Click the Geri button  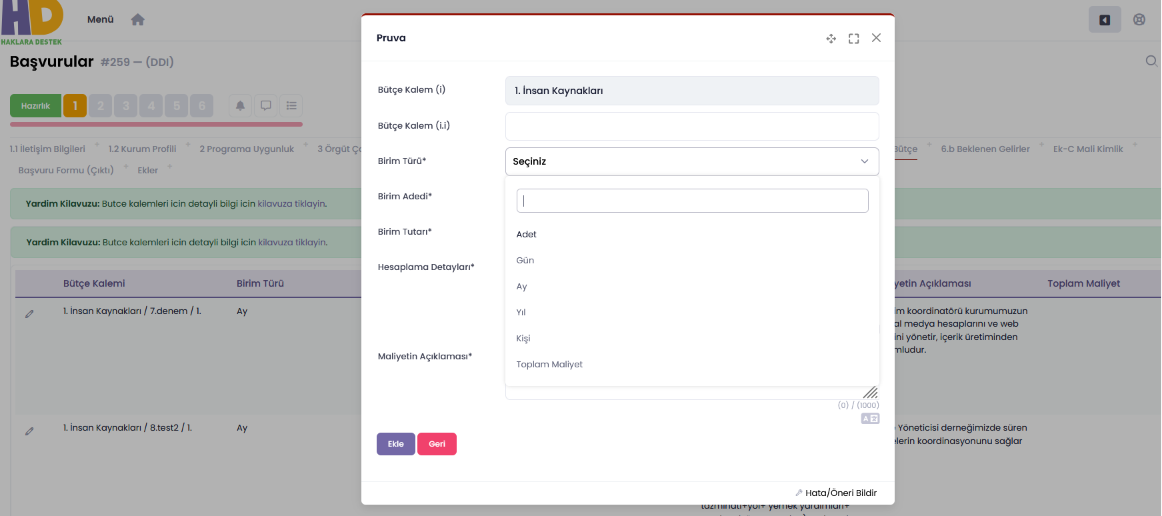point(436,444)
